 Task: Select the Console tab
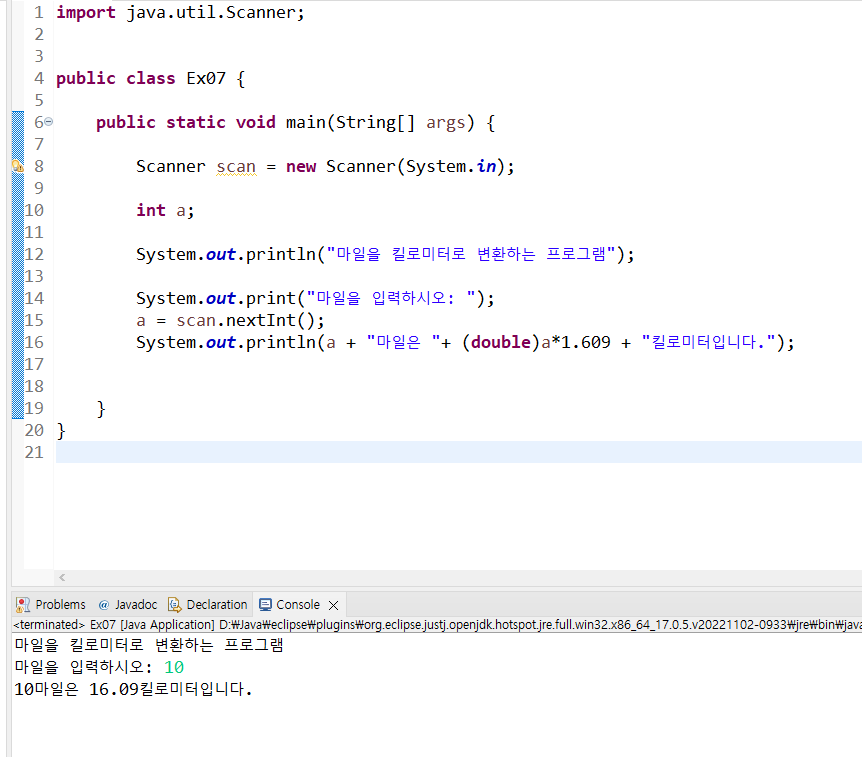[298, 605]
